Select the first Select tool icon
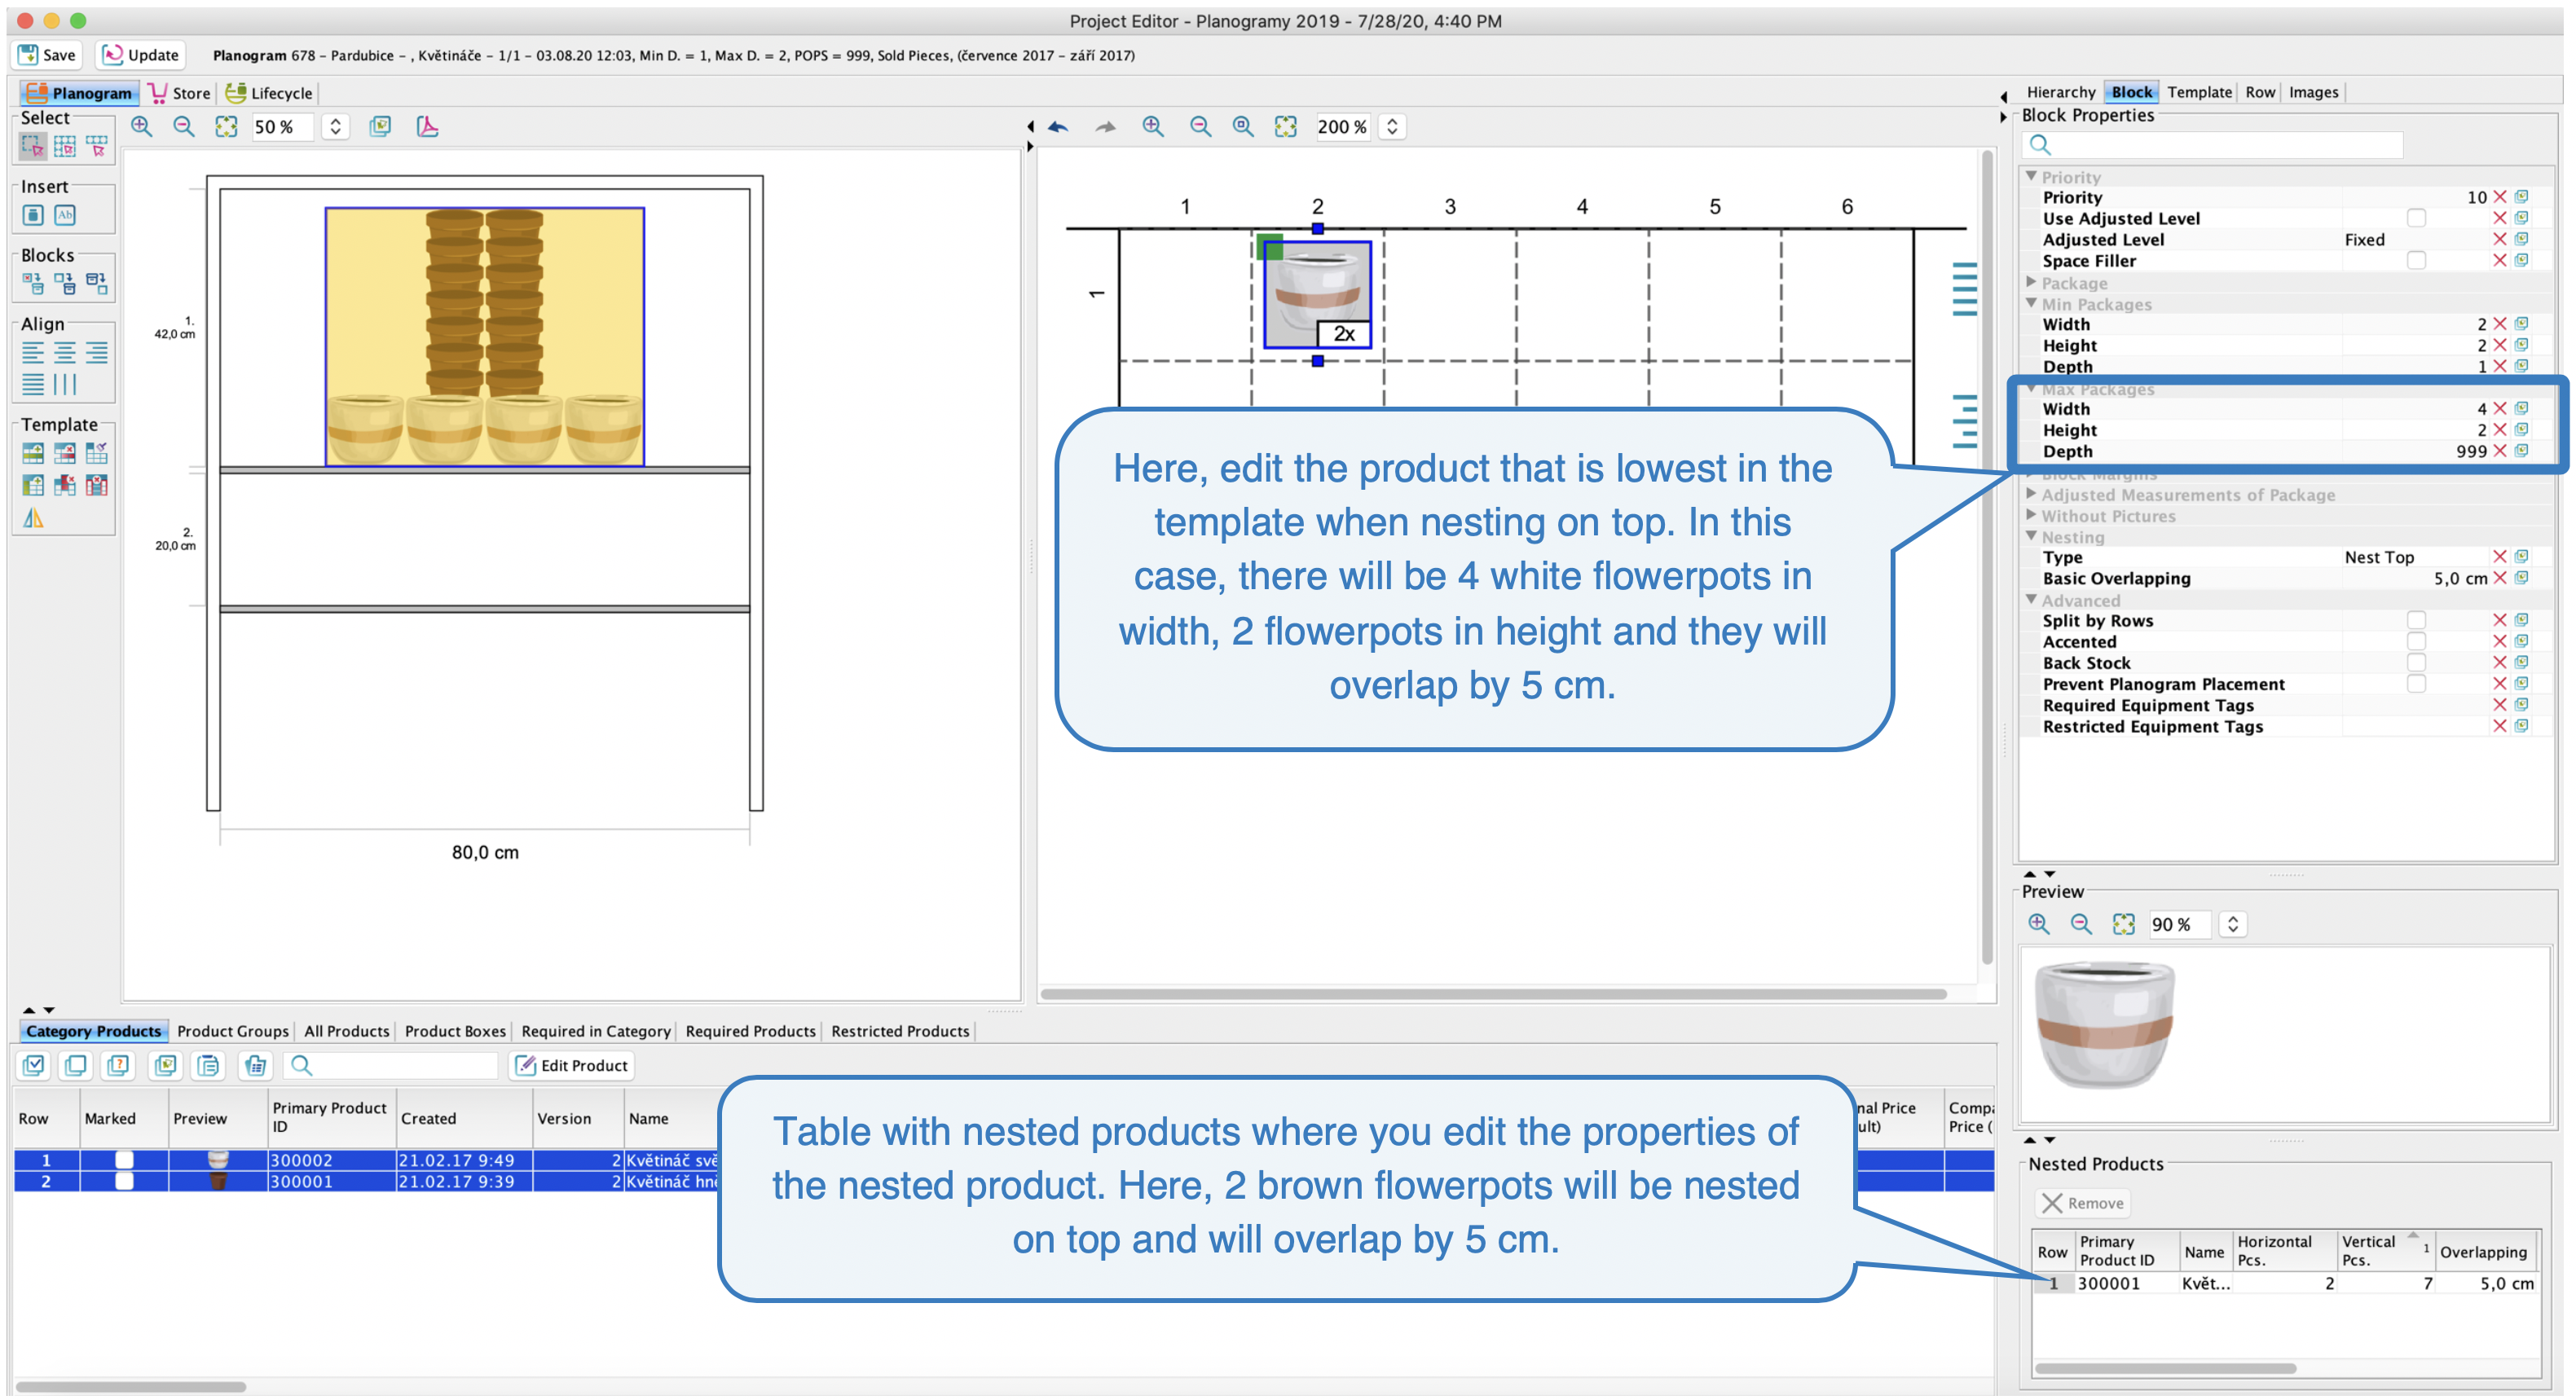The image size is (2576, 1400). 32,147
